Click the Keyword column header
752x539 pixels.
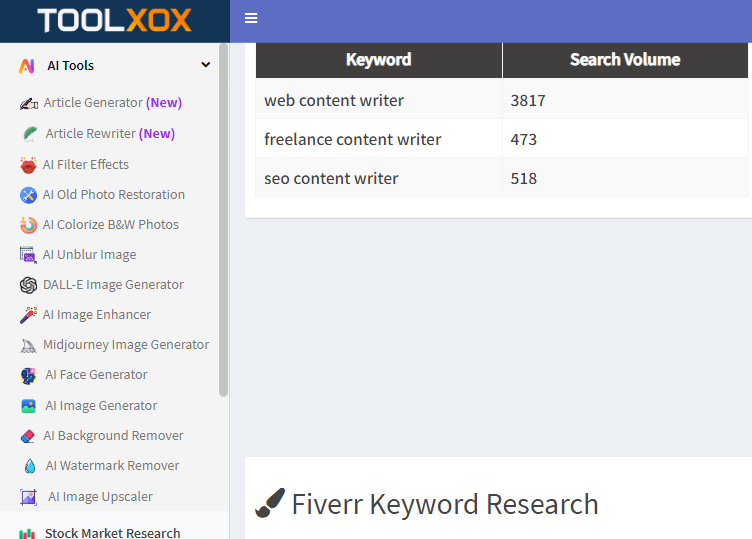tap(379, 60)
